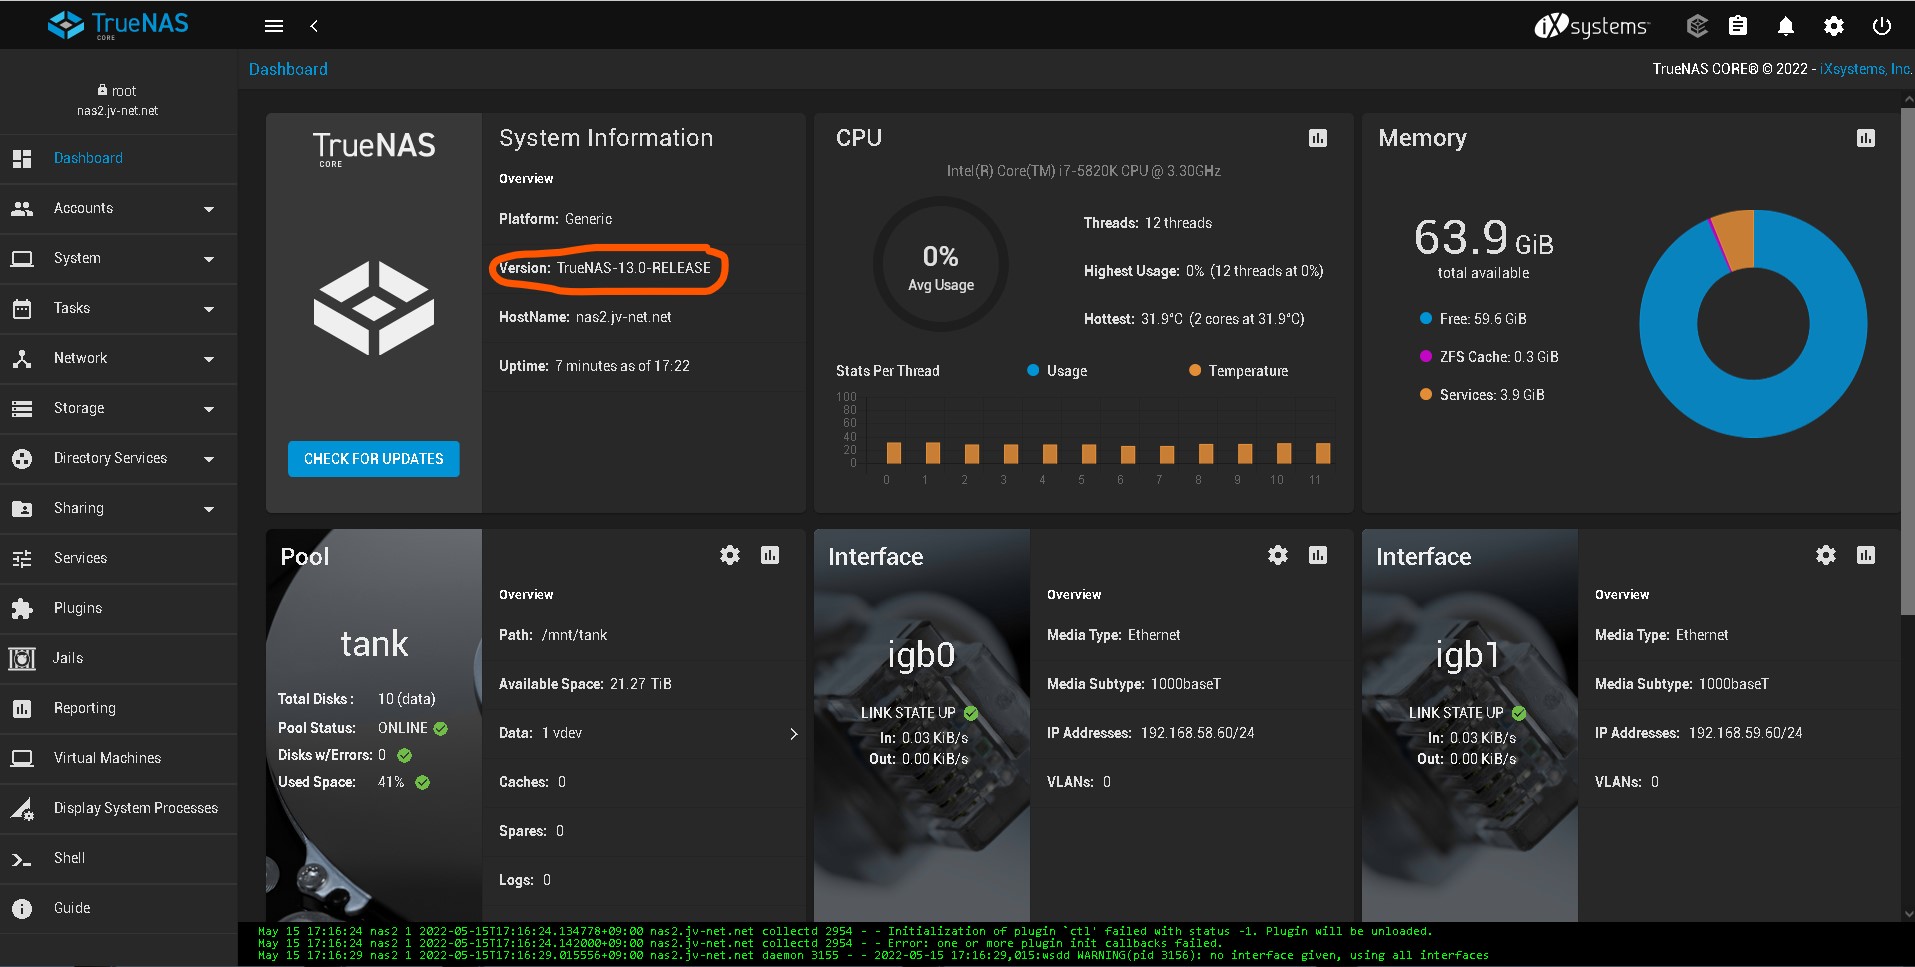
Task: Click the TrueNAS logo in header
Action: 118,25
